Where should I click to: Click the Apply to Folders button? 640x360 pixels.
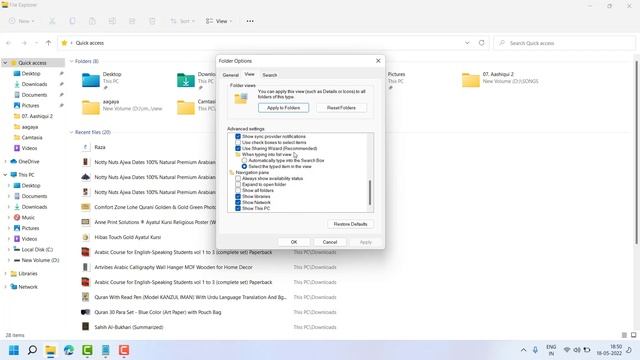tap(283, 108)
